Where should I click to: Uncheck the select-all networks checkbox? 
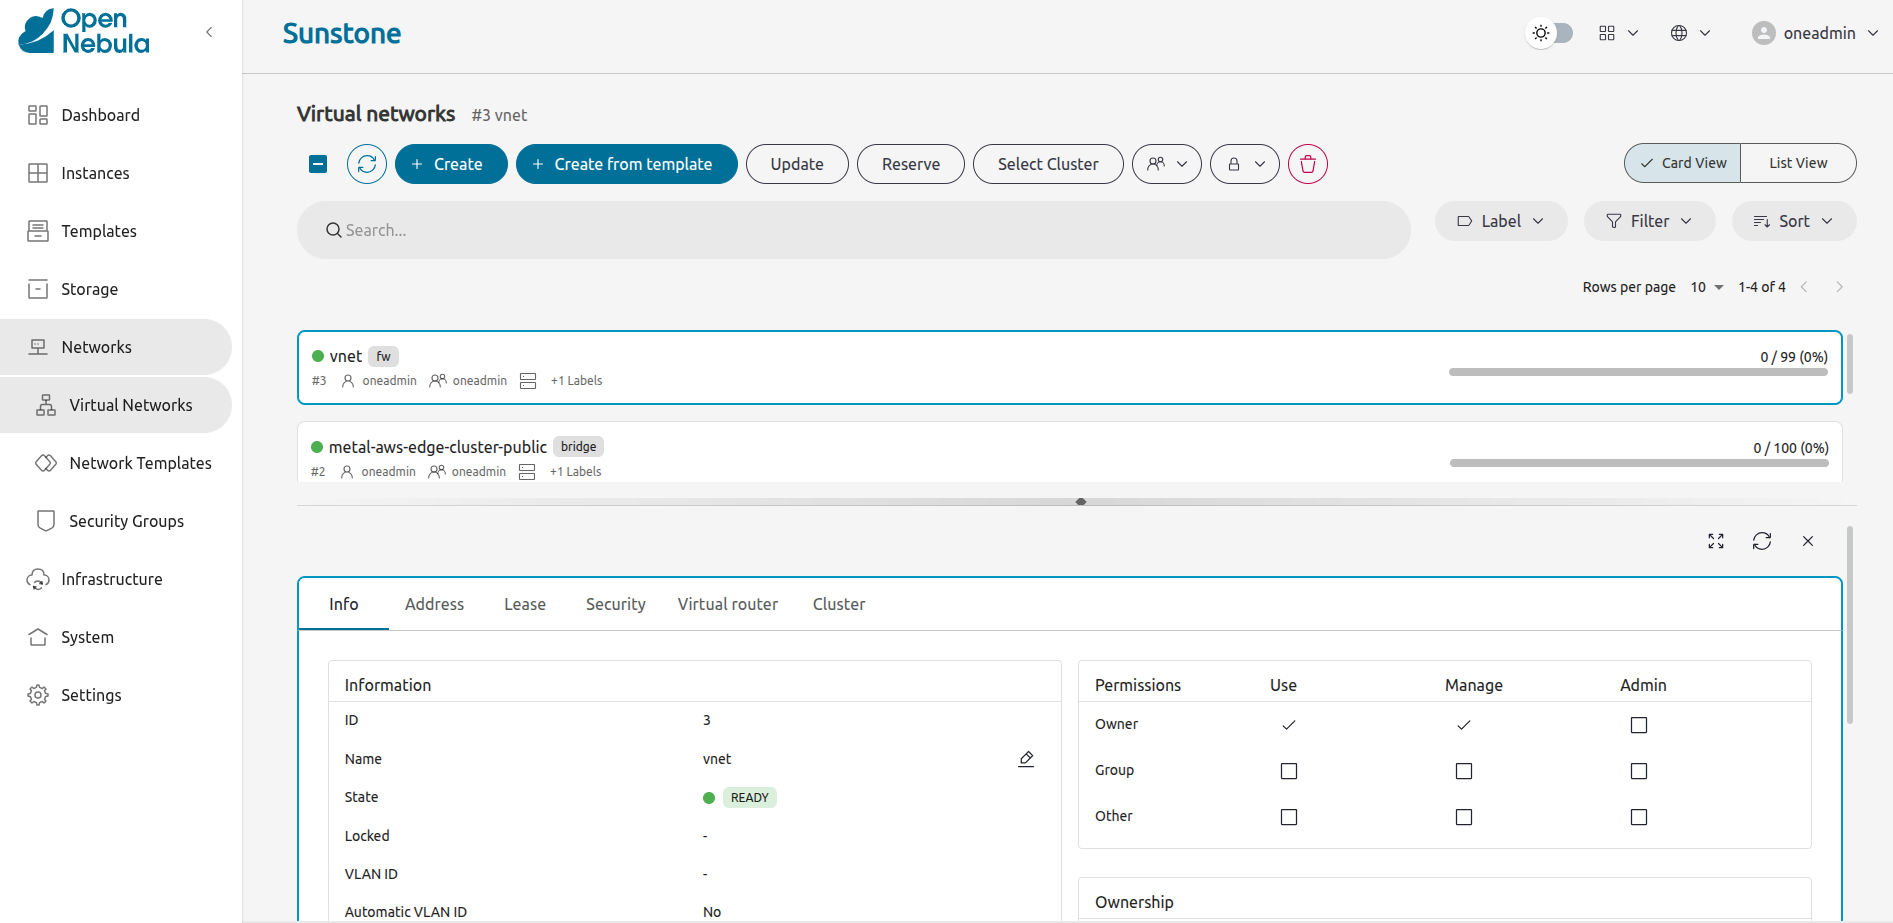tap(318, 164)
